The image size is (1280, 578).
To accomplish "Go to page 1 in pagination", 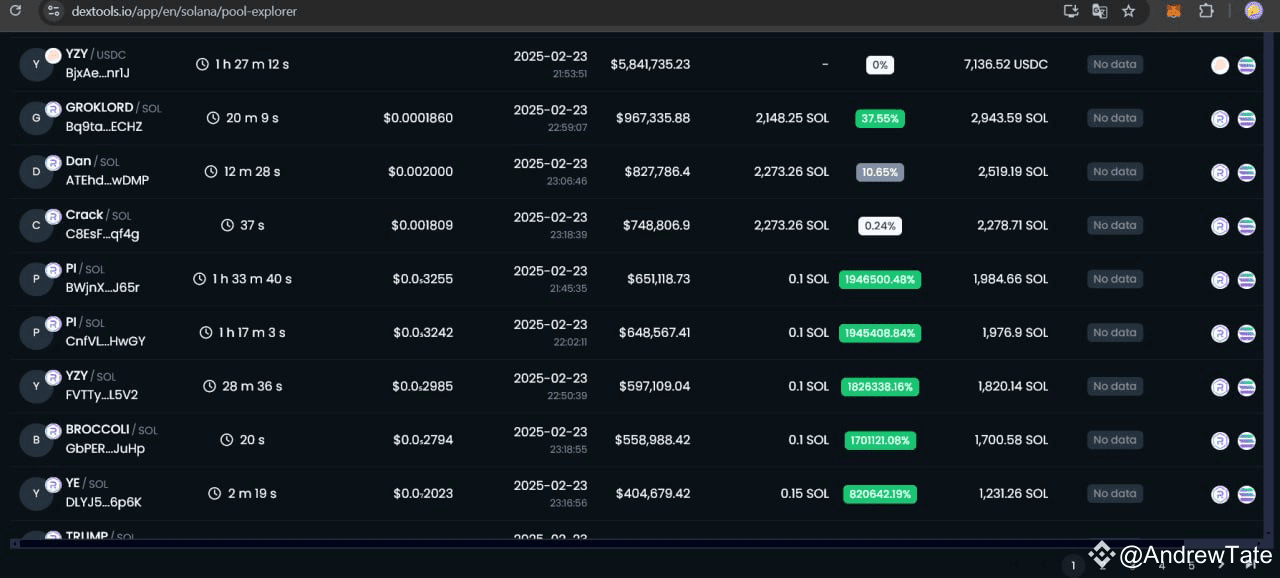I will coord(1073,566).
